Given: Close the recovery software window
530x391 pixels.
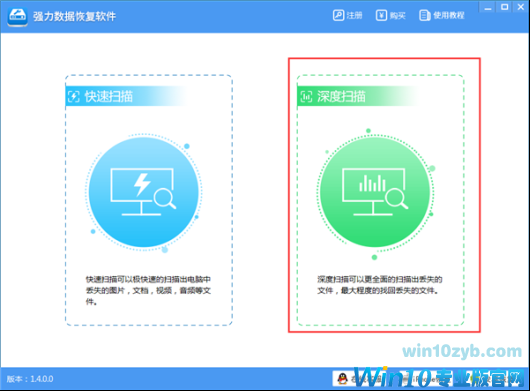Looking at the screenshot, I should [521, 7].
